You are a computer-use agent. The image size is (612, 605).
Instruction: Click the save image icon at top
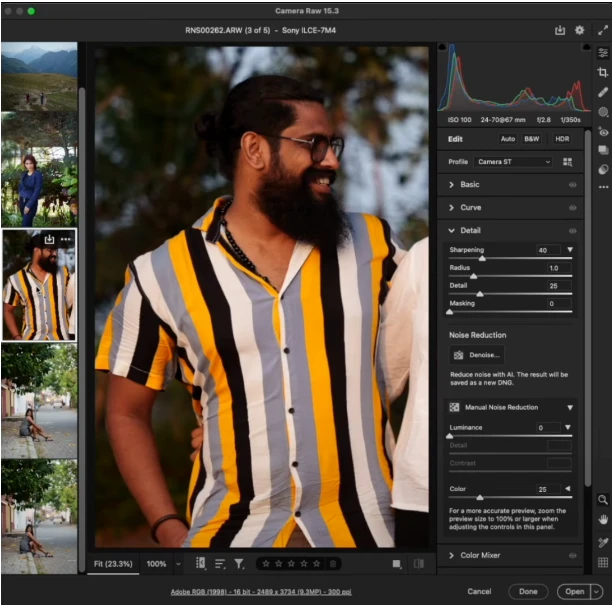(x=560, y=31)
